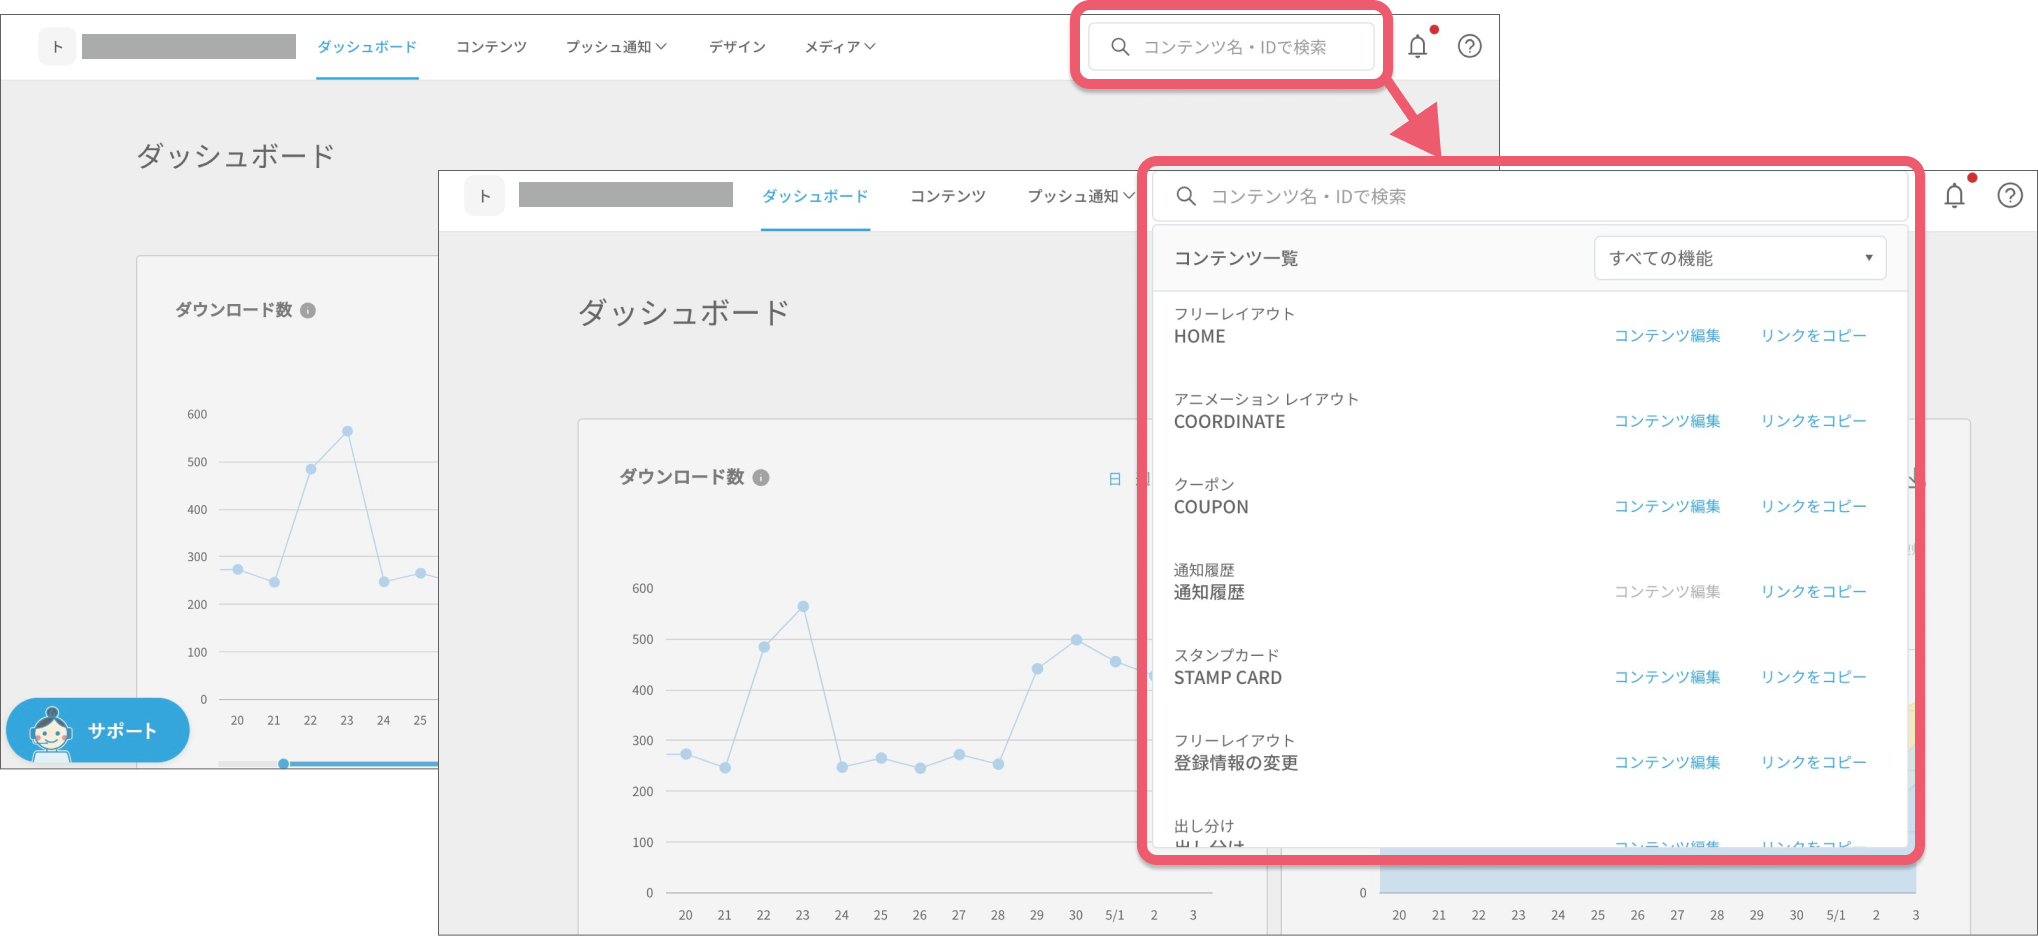This screenshot has height=936, width=2038.
Task: Click リンクをコピー for COORDINATE
Action: tap(1813, 420)
